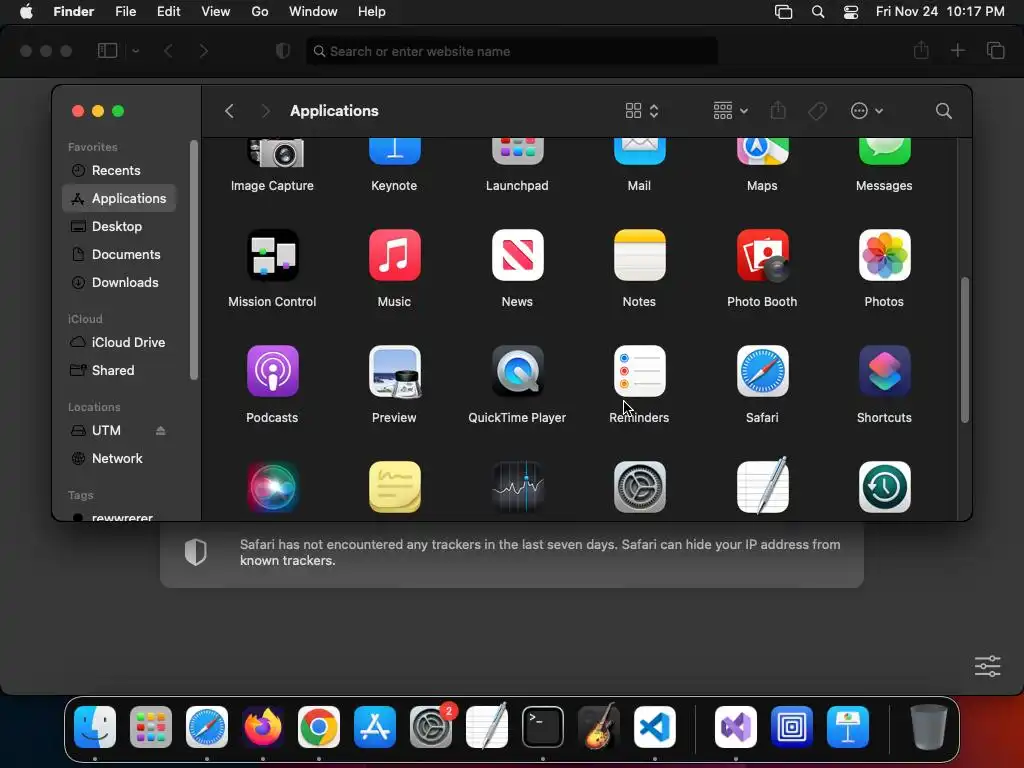Select Applications in the Finder sidebar
The width and height of the screenshot is (1024, 768).
[x=120, y=199]
